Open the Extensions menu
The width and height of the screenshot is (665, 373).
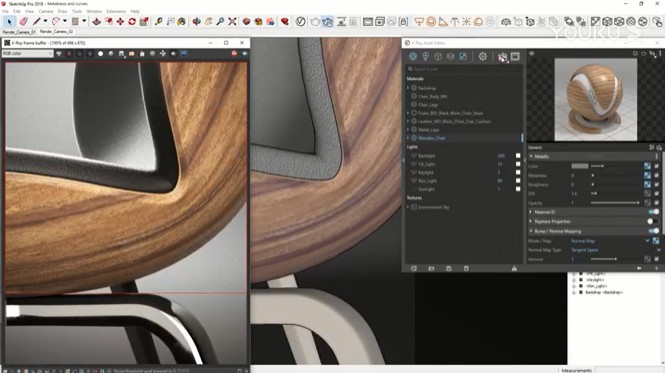[116, 11]
